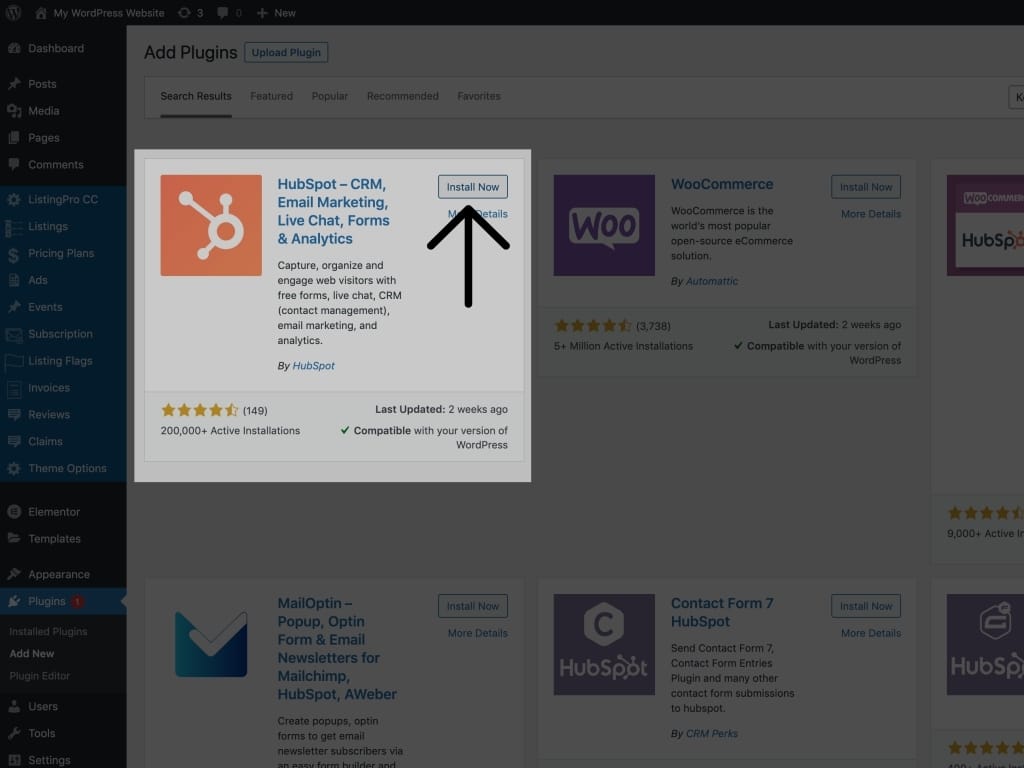
Task: Switch to the Favorites tab
Action: point(479,96)
